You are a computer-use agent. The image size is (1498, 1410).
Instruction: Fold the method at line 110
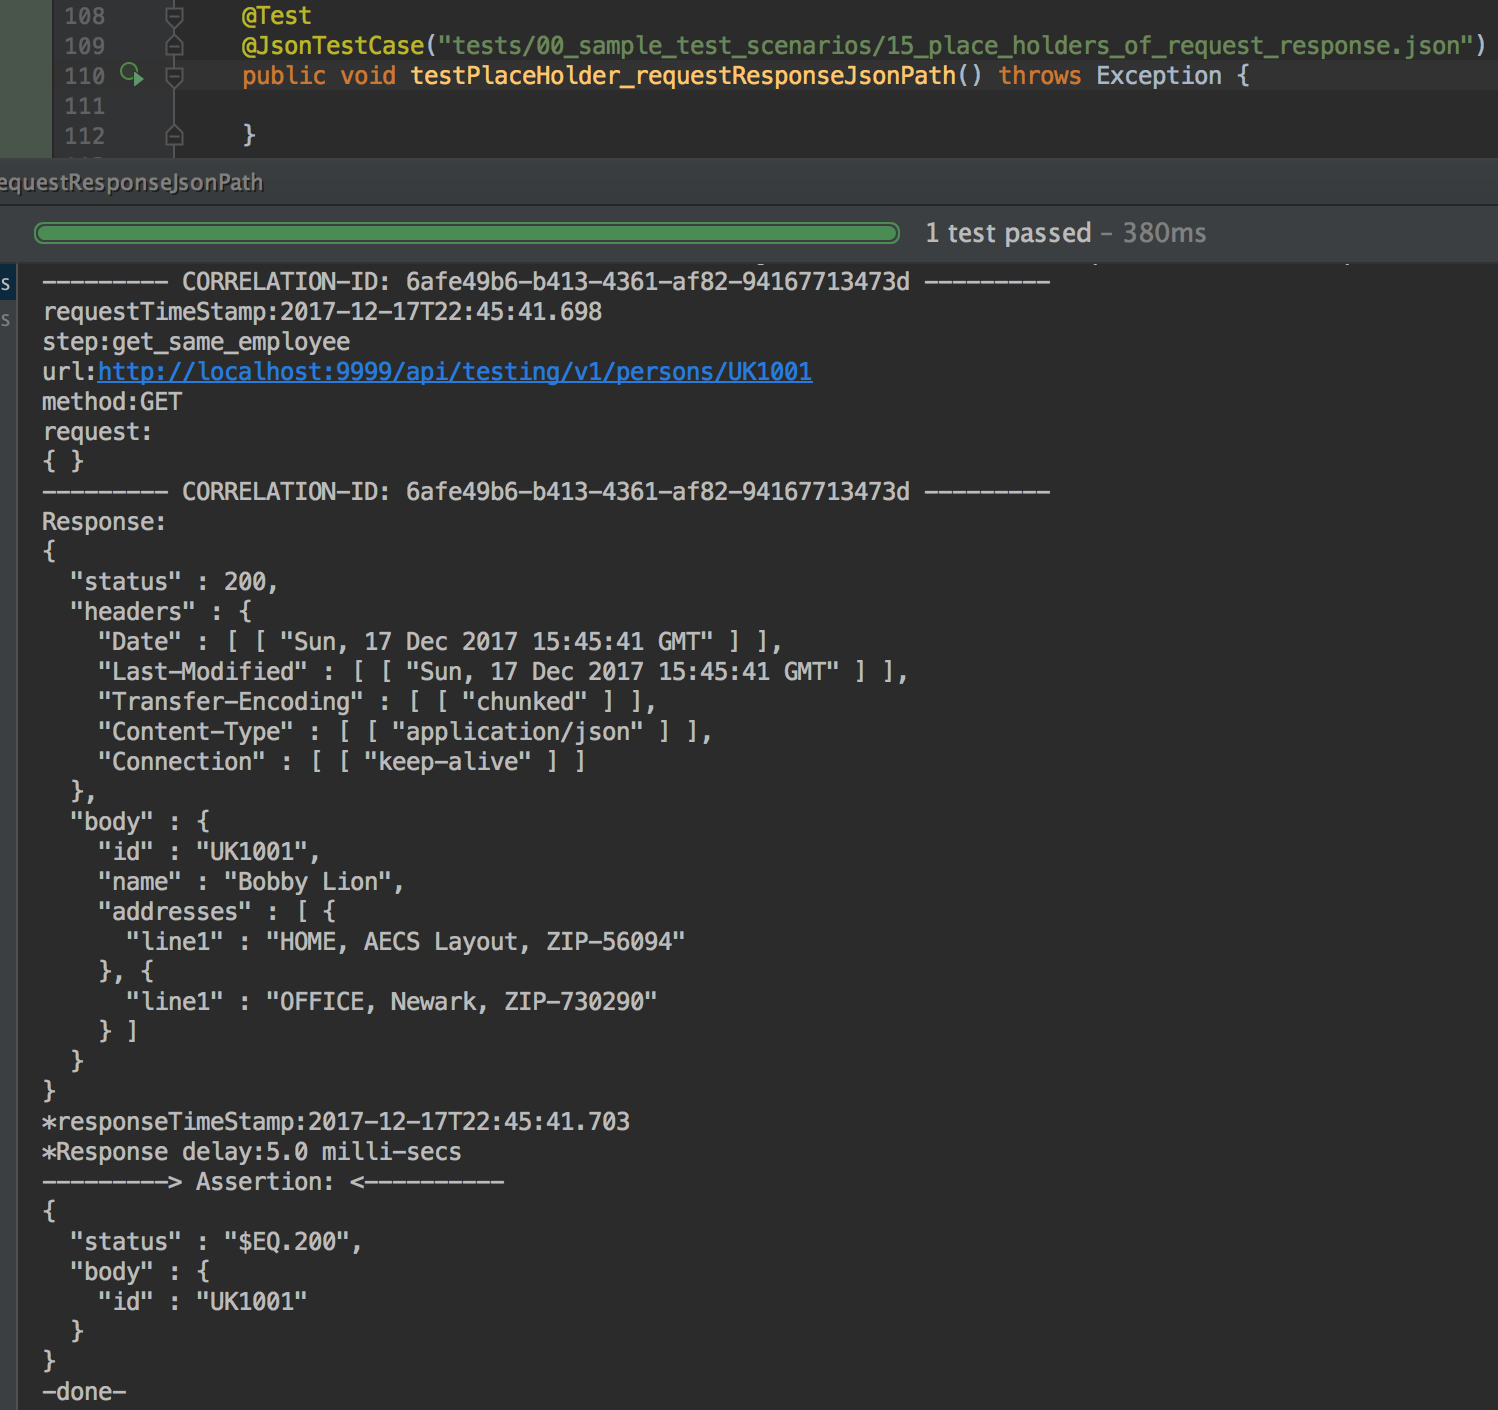[174, 76]
